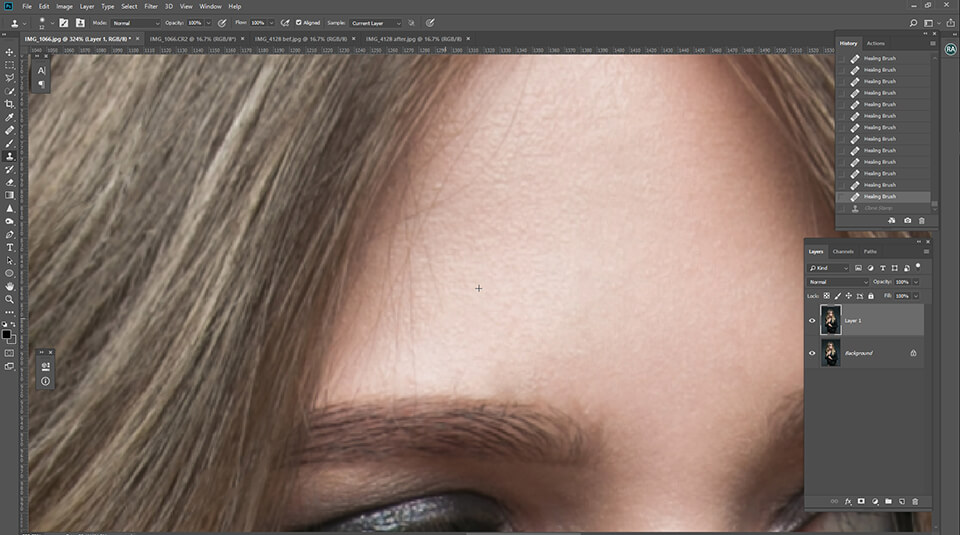The height and width of the screenshot is (535, 960).
Task: Select the Type tool
Action: (x=9, y=247)
